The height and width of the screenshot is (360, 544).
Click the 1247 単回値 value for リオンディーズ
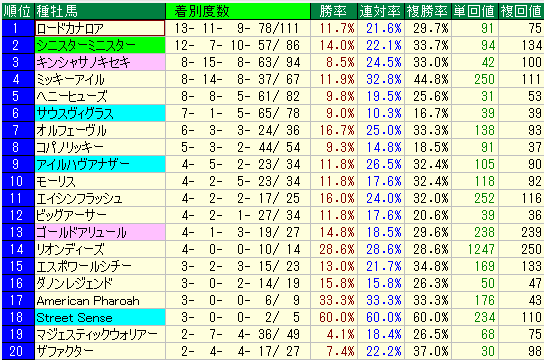[481, 249]
